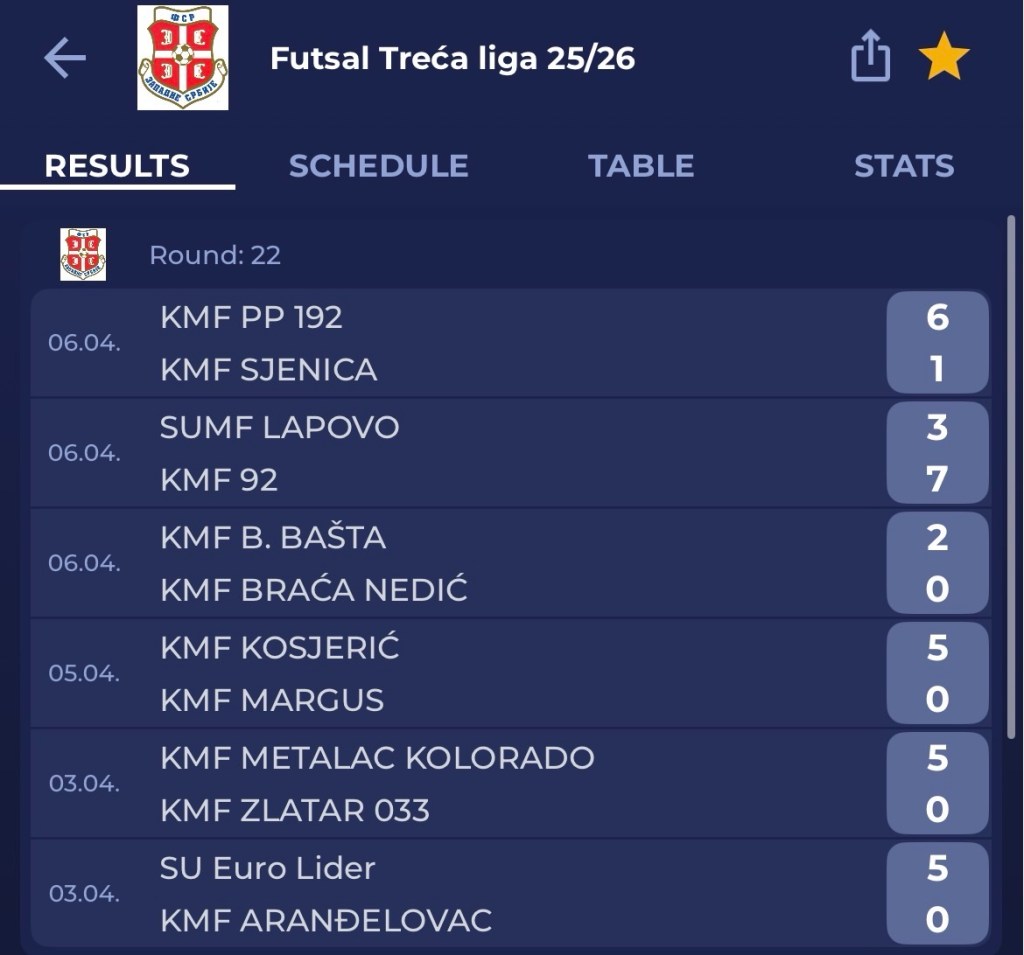
Task: Select the RESULTS tab
Action: point(117,166)
